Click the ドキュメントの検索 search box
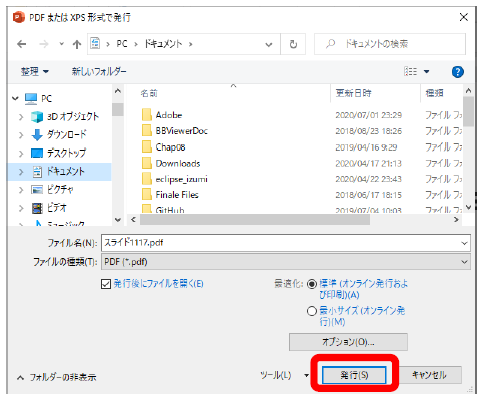Screen dimensions: 479x399 (x=390, y=44)
